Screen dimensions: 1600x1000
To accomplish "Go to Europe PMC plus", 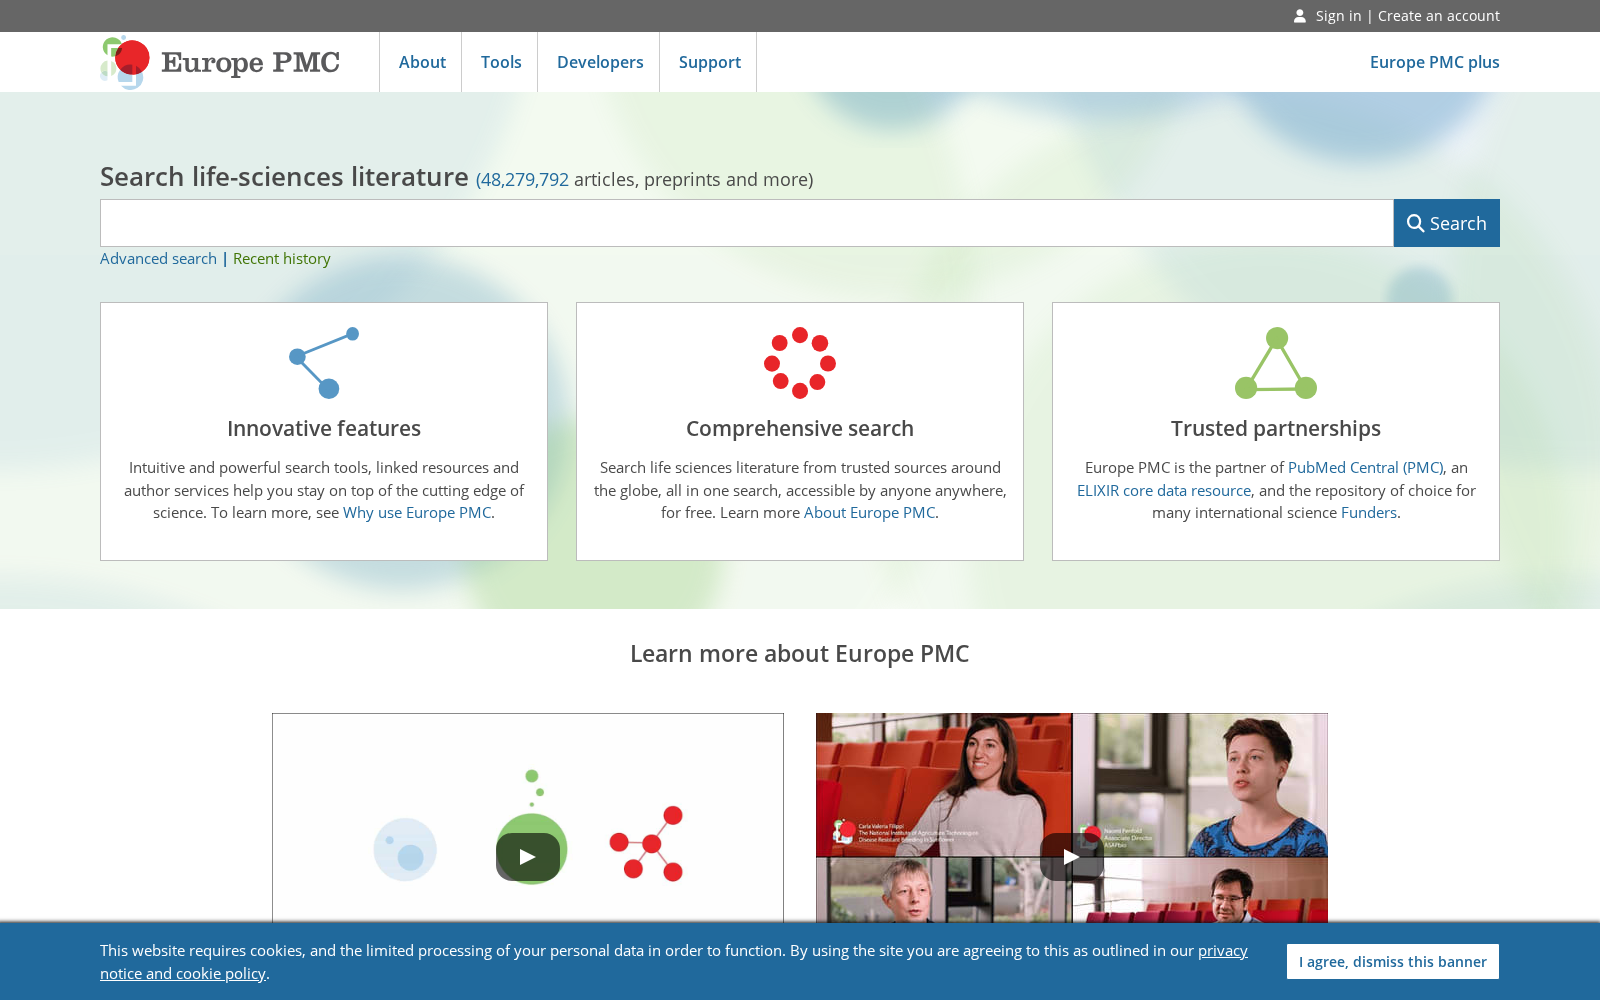I will [x=1434, y=62].
